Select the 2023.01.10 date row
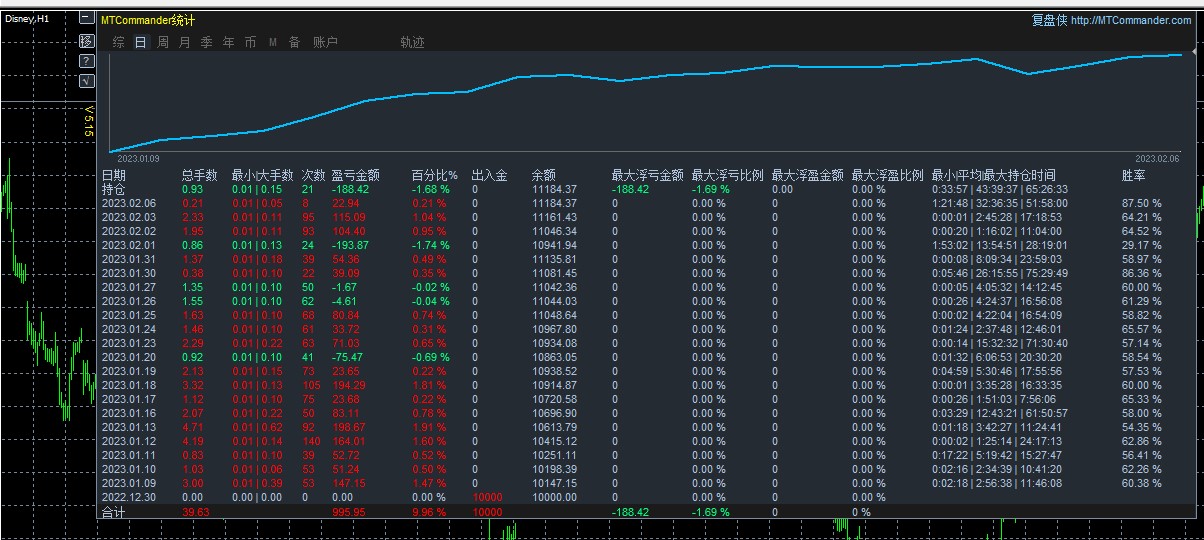Image resolution: width=1204 pixels, height=540 pixels. point(129,469)
